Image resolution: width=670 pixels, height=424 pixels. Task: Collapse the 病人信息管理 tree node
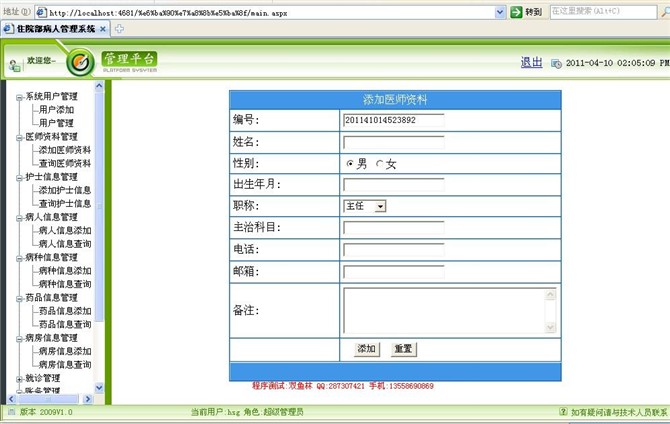[19, 218]
